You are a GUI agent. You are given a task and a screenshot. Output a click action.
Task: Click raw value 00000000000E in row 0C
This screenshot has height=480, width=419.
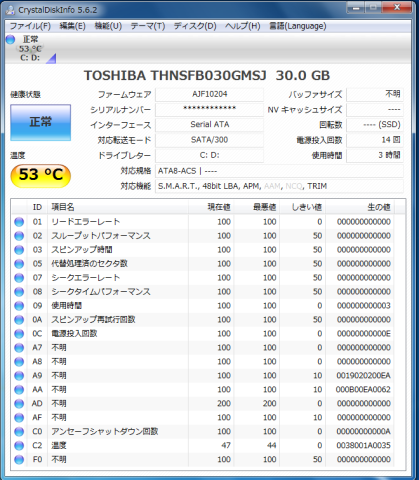tap(363, 334)
